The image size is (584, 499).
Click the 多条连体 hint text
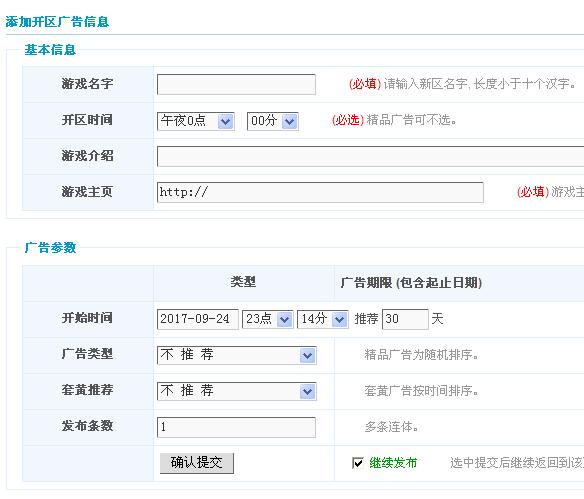[x=391, y=427]
